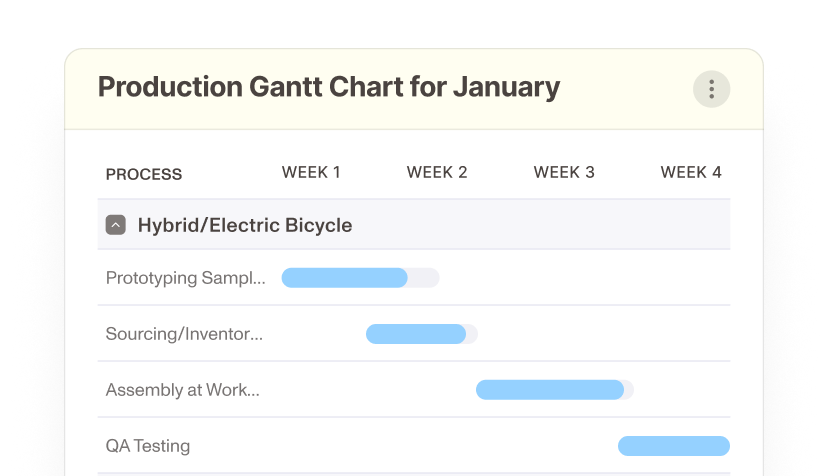Click grey unfinished end of Assembly bar
The image size is (828, 476).
point(629,390)
